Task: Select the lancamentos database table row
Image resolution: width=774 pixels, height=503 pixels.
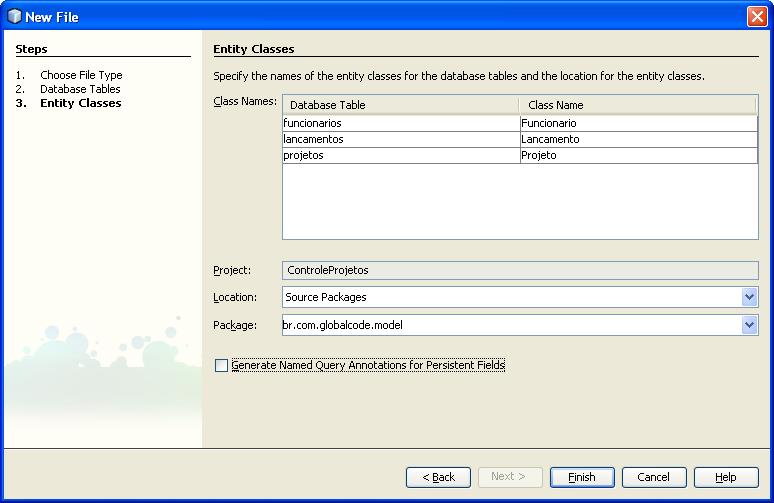Action: [x=400, y=139]
